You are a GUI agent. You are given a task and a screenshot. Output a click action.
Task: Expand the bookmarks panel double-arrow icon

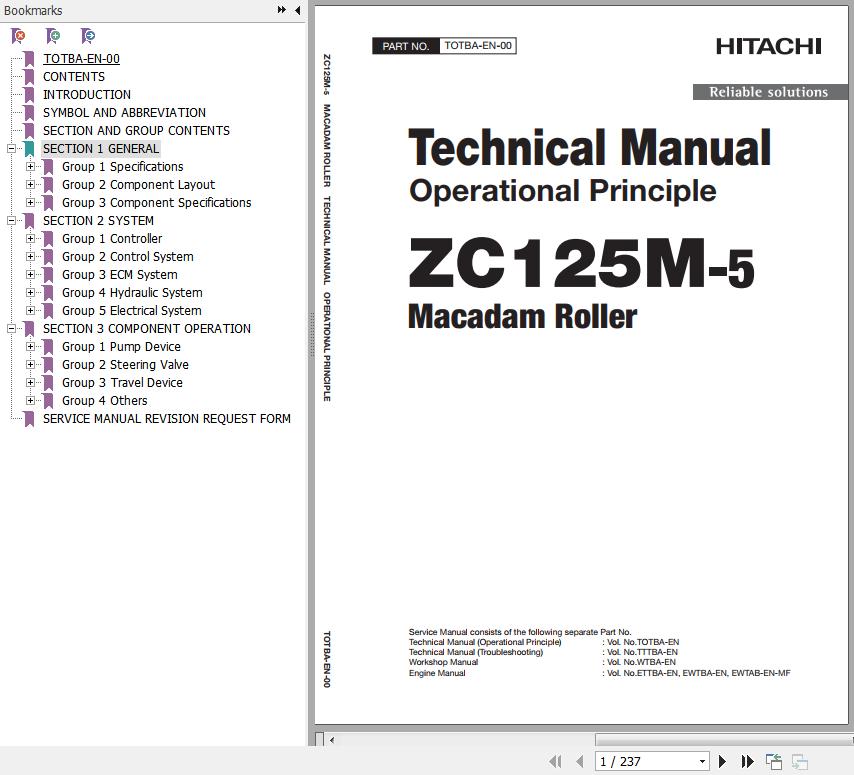click(282, 10)
